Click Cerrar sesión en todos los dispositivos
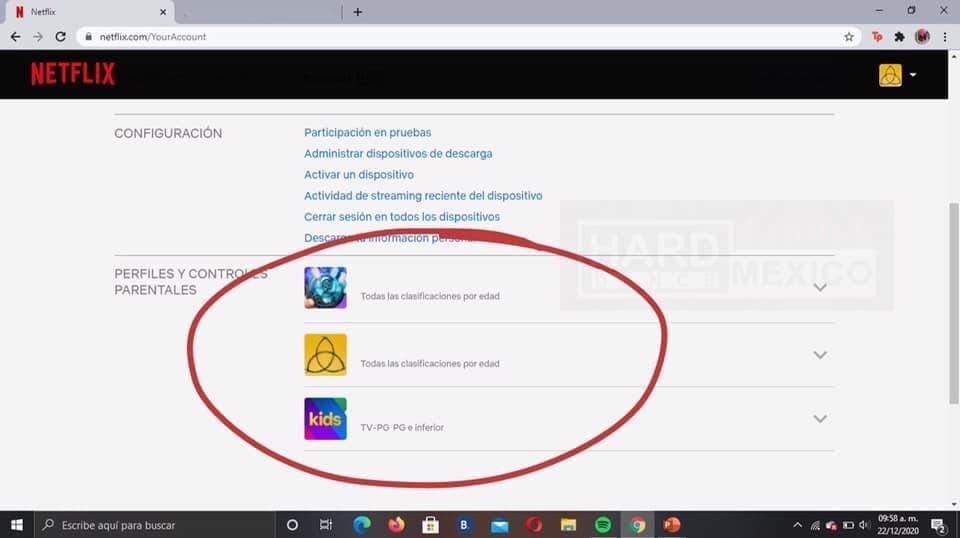Viewport: 960px width, 538px height. point(402,217)
